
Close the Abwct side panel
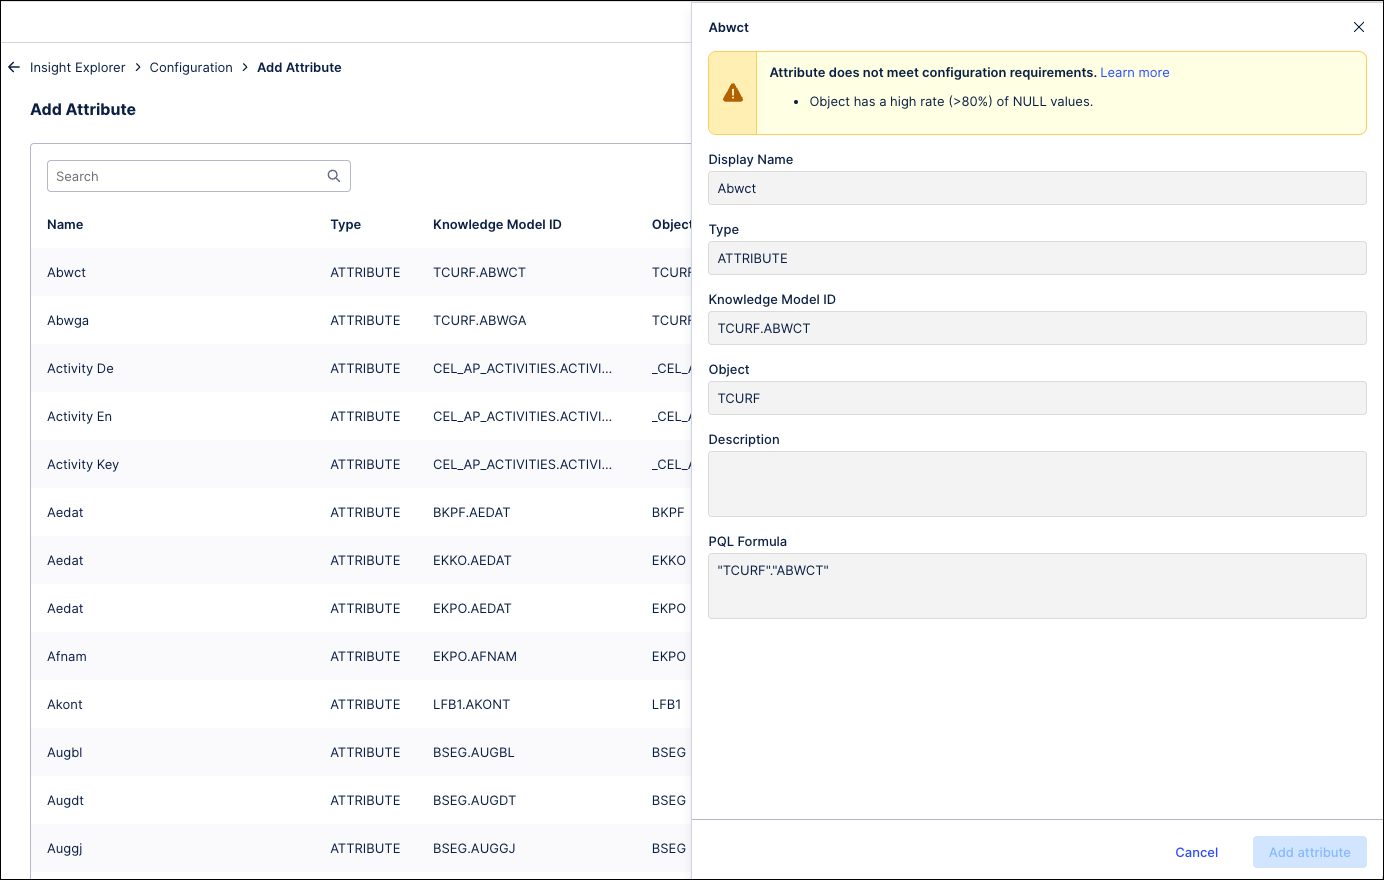click(1359, 27)
